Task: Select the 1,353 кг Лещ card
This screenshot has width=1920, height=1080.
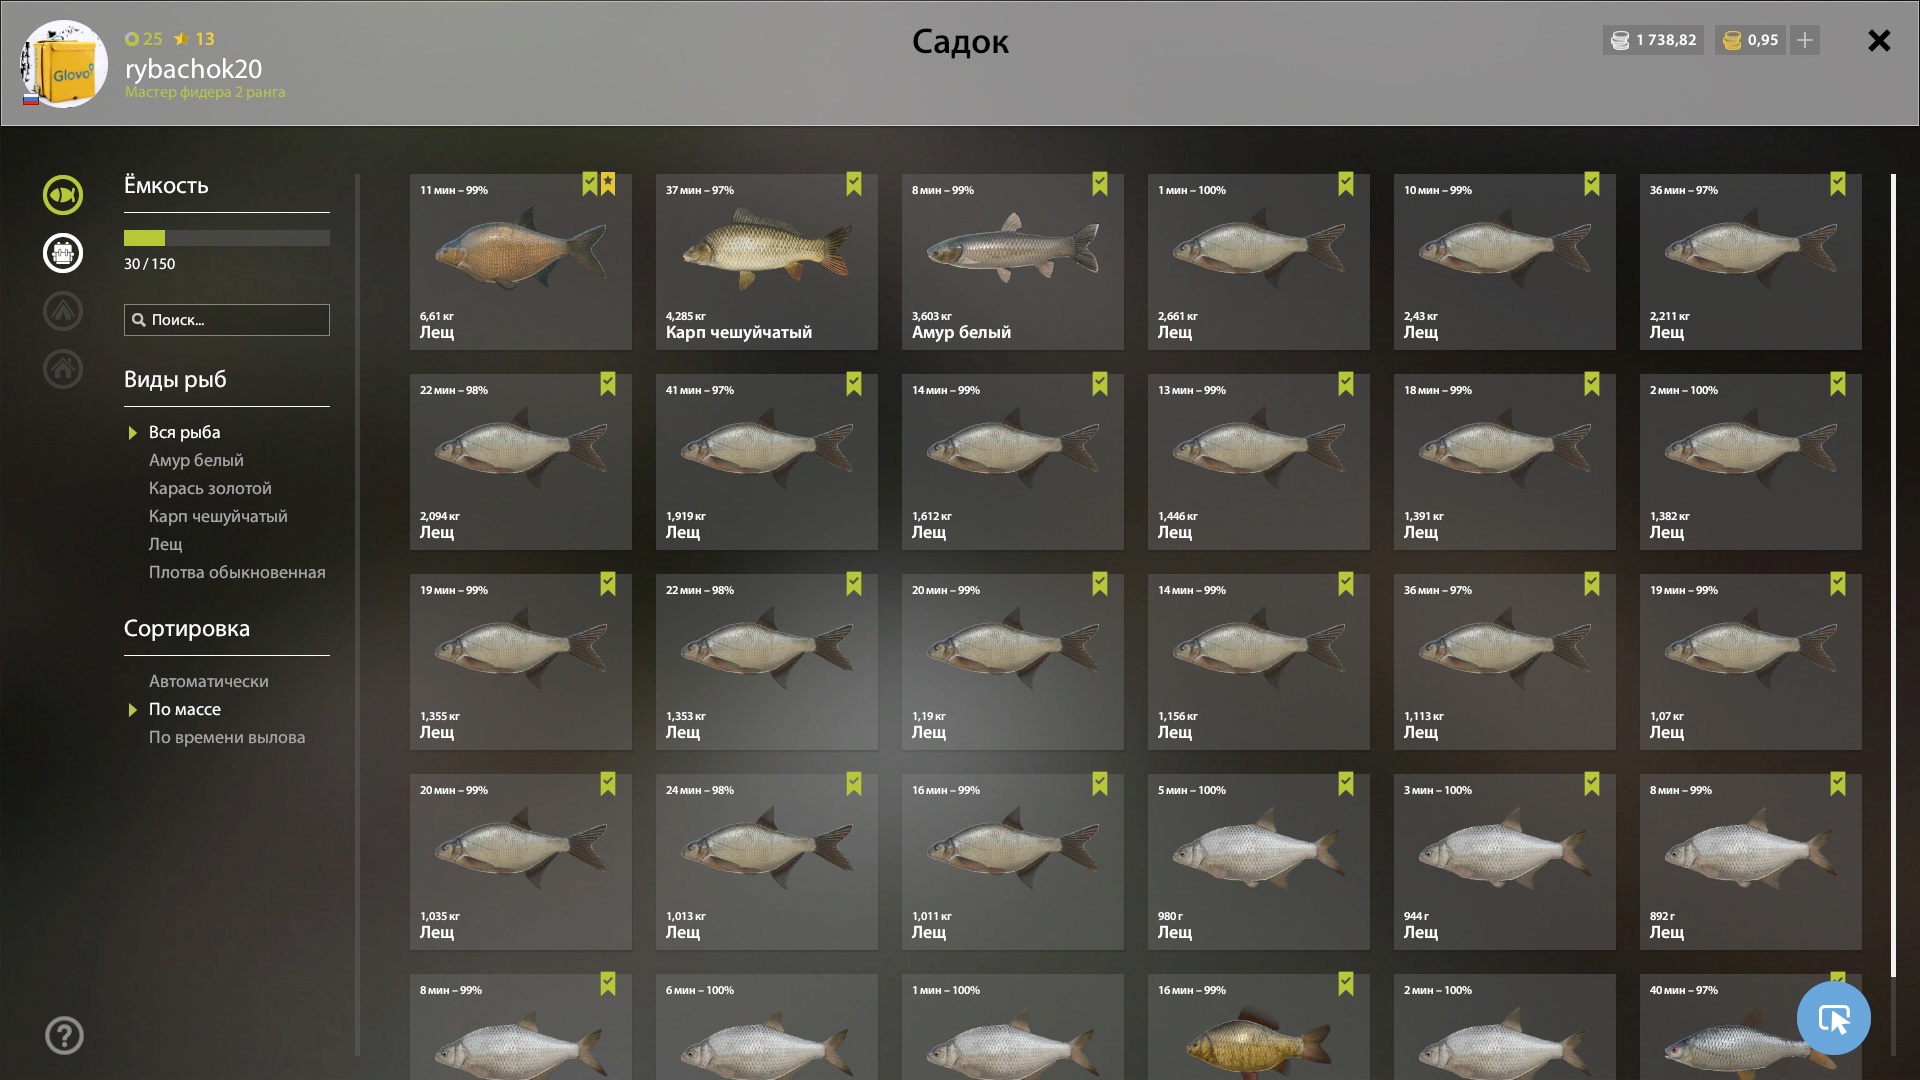Action: [767, 662]
